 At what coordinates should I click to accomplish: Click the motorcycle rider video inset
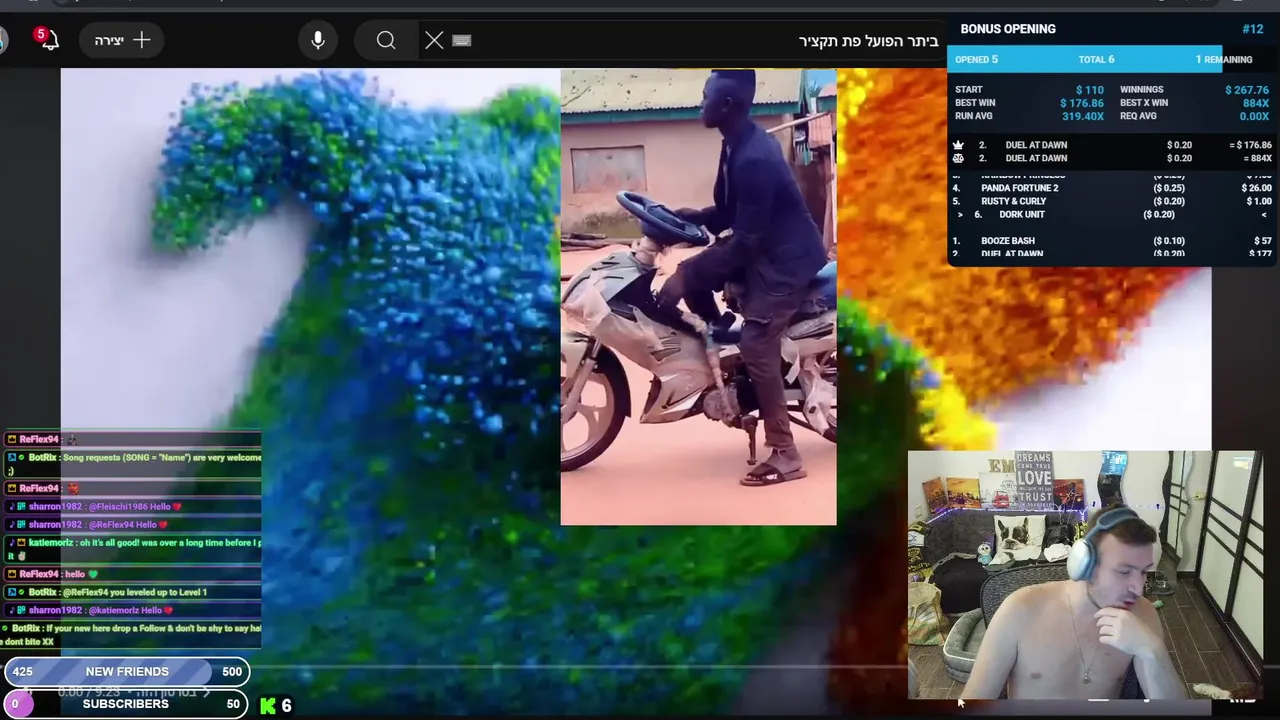coord(698,297)
